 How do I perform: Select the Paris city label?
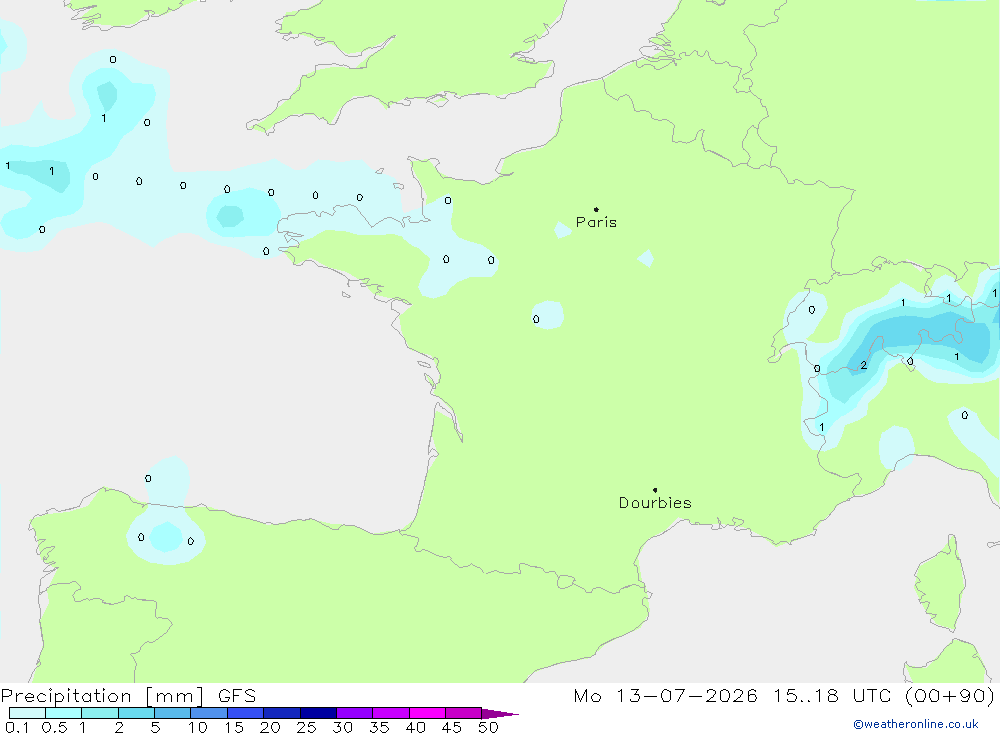click(596, 222)
